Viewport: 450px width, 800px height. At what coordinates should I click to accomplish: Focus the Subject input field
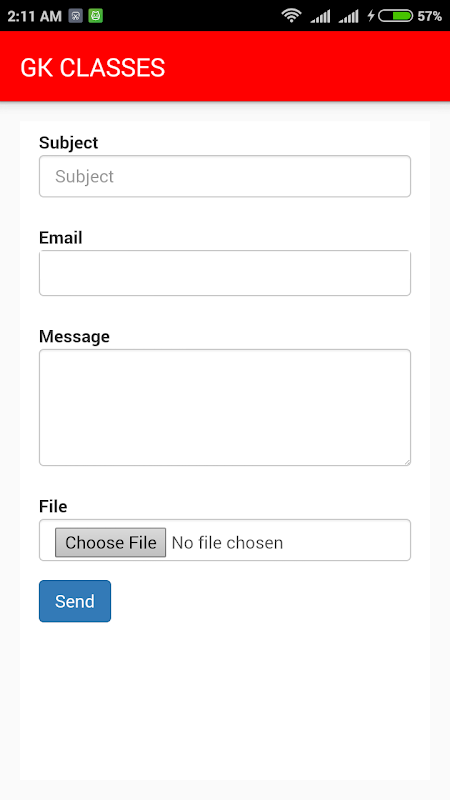point(225,176)
